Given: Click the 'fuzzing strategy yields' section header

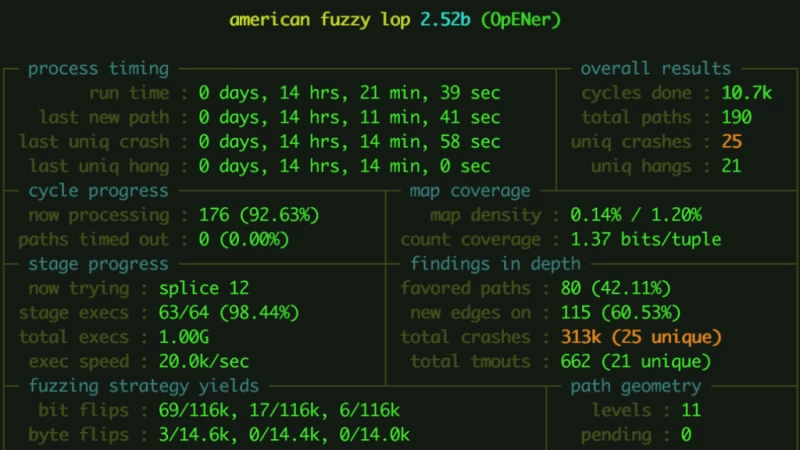Looking at the screenshot, I should (x=143, y=386).
